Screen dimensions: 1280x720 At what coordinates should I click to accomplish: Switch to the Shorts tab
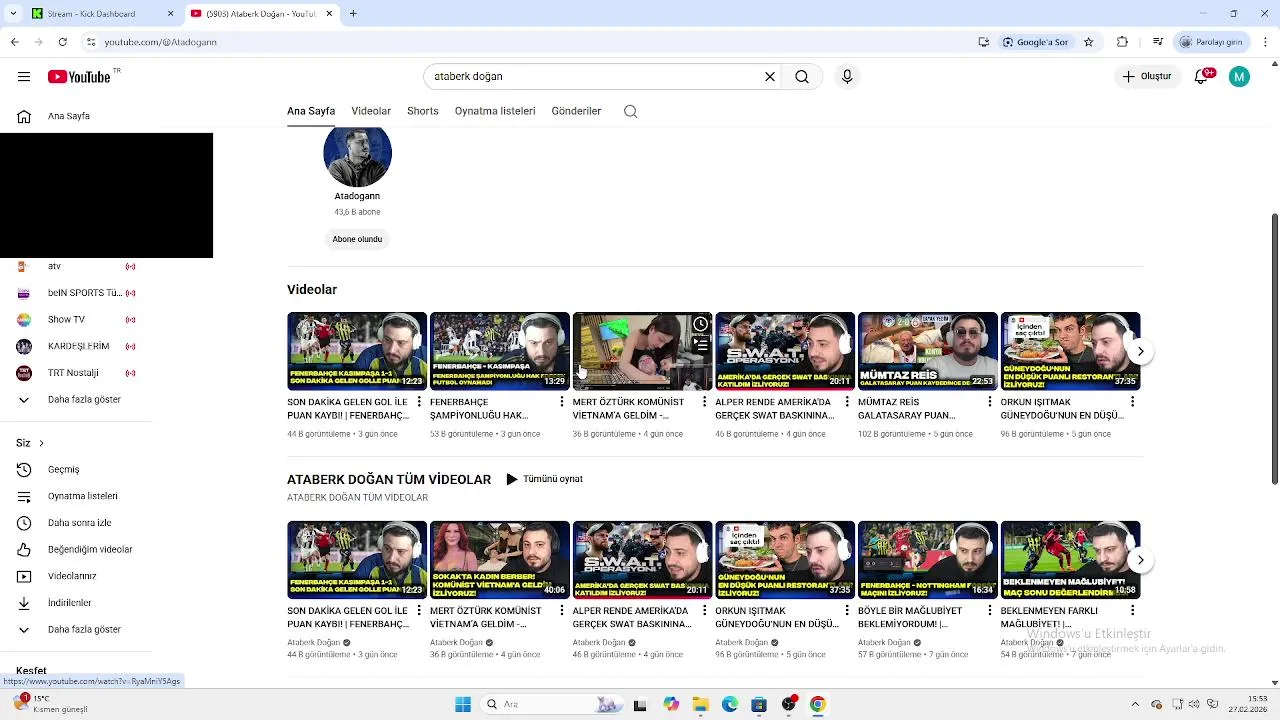pyautogui.click(x=423, y=111)
